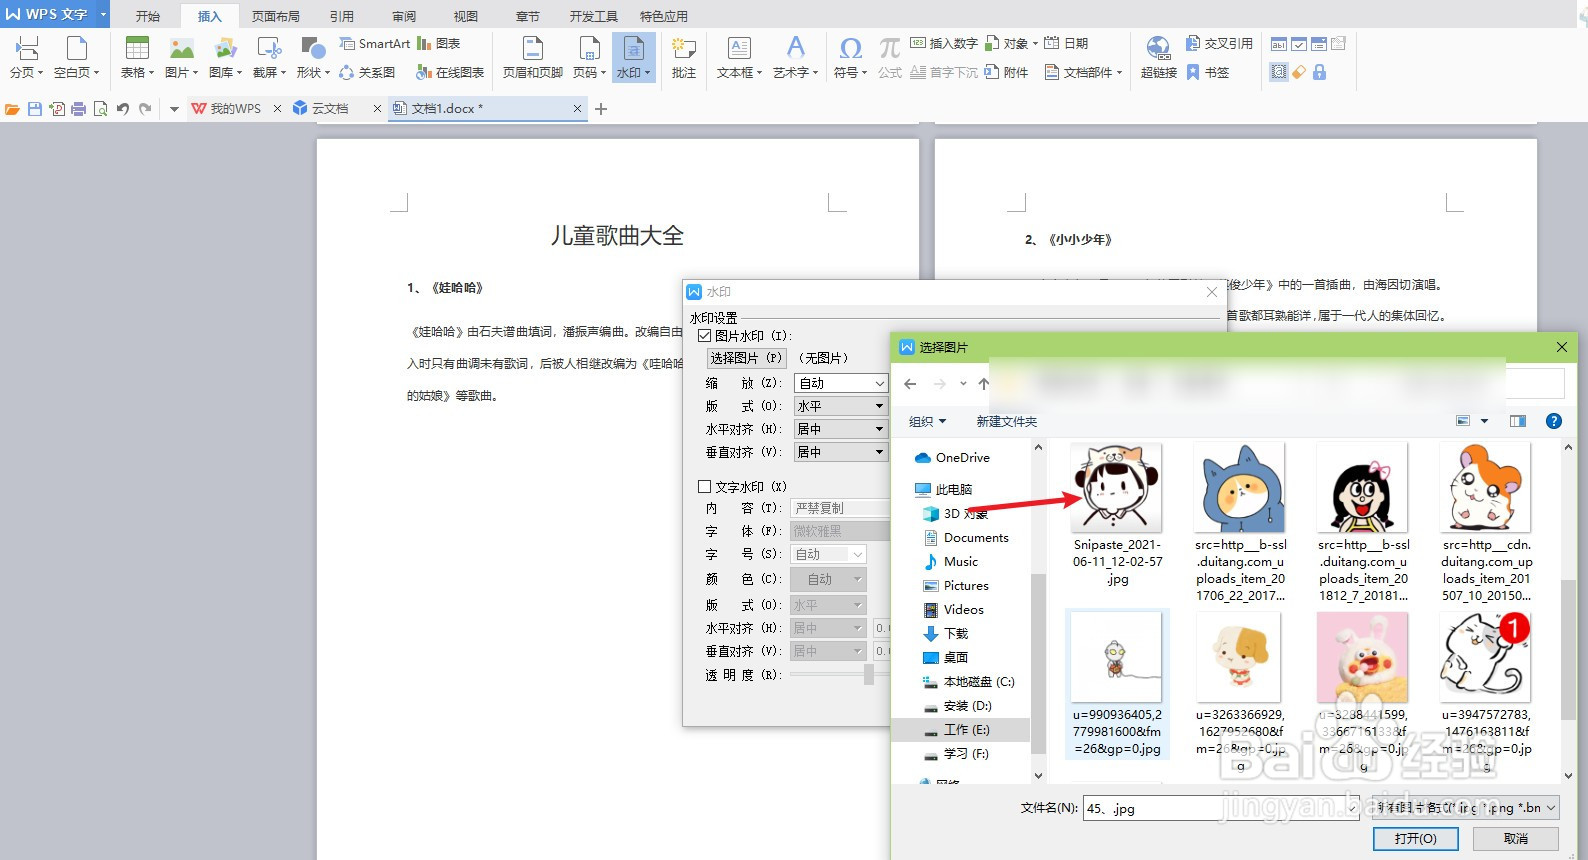The height and width of the screenshot is (860, 1588).
Task: Switch to the 引用 ribbon tab
Action: (x=342, y=16)
